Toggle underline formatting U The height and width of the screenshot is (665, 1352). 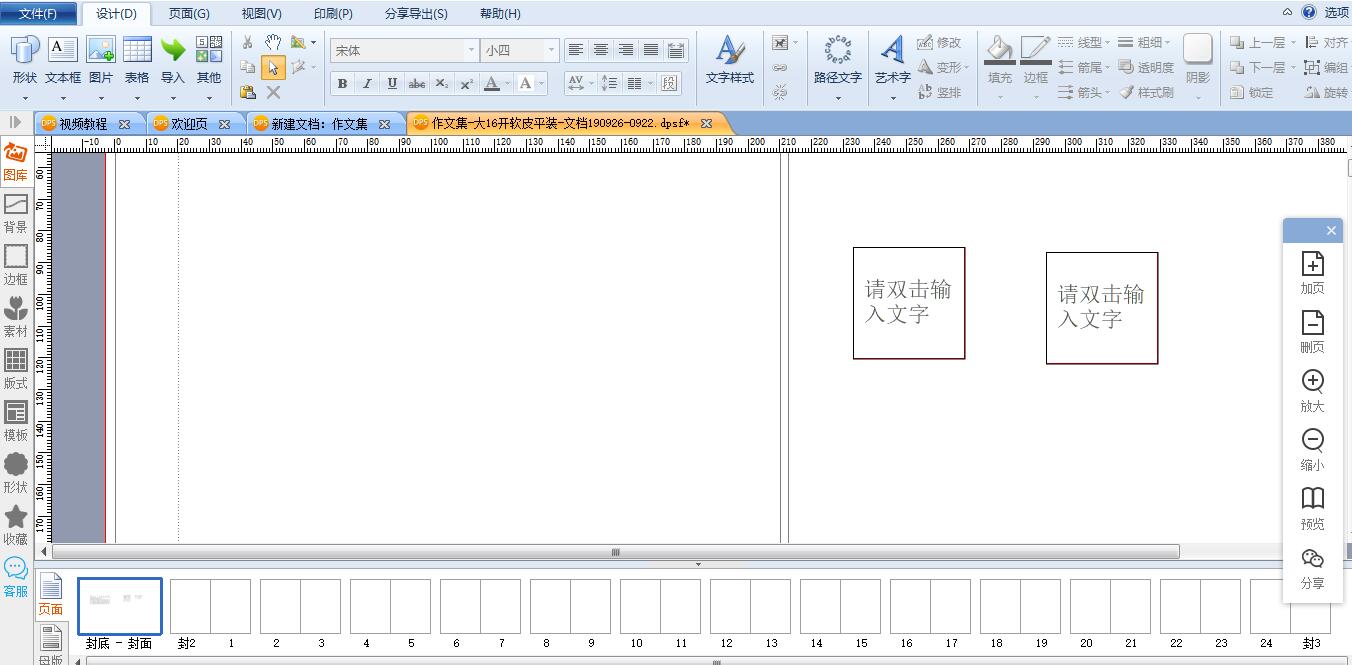392,84
